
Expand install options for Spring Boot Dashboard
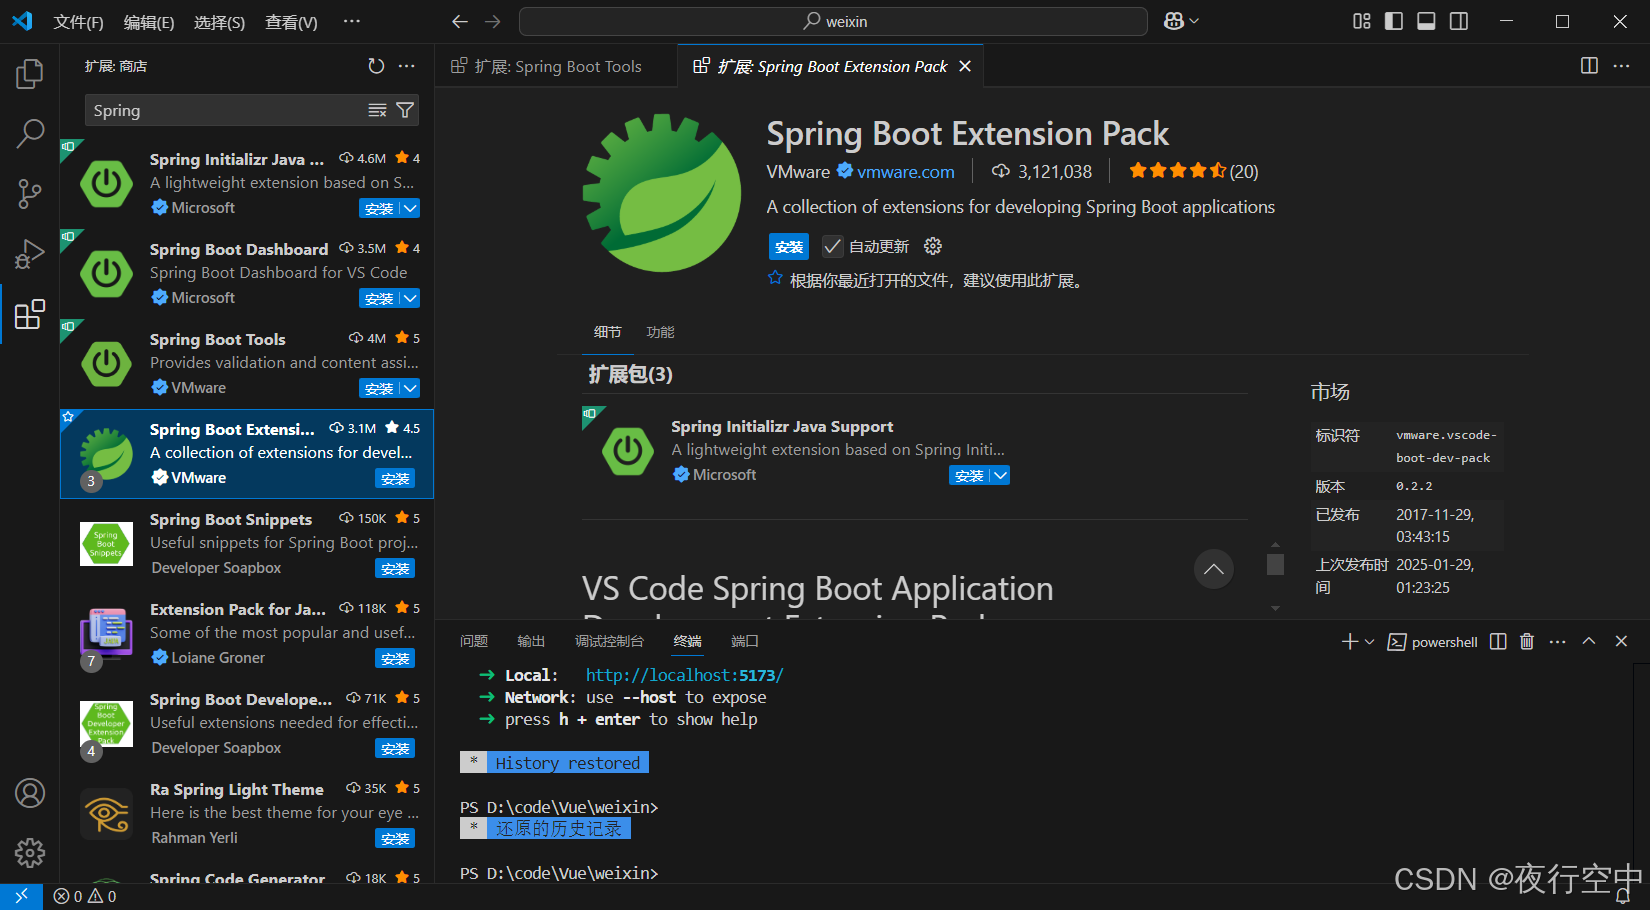coord(410,298)
